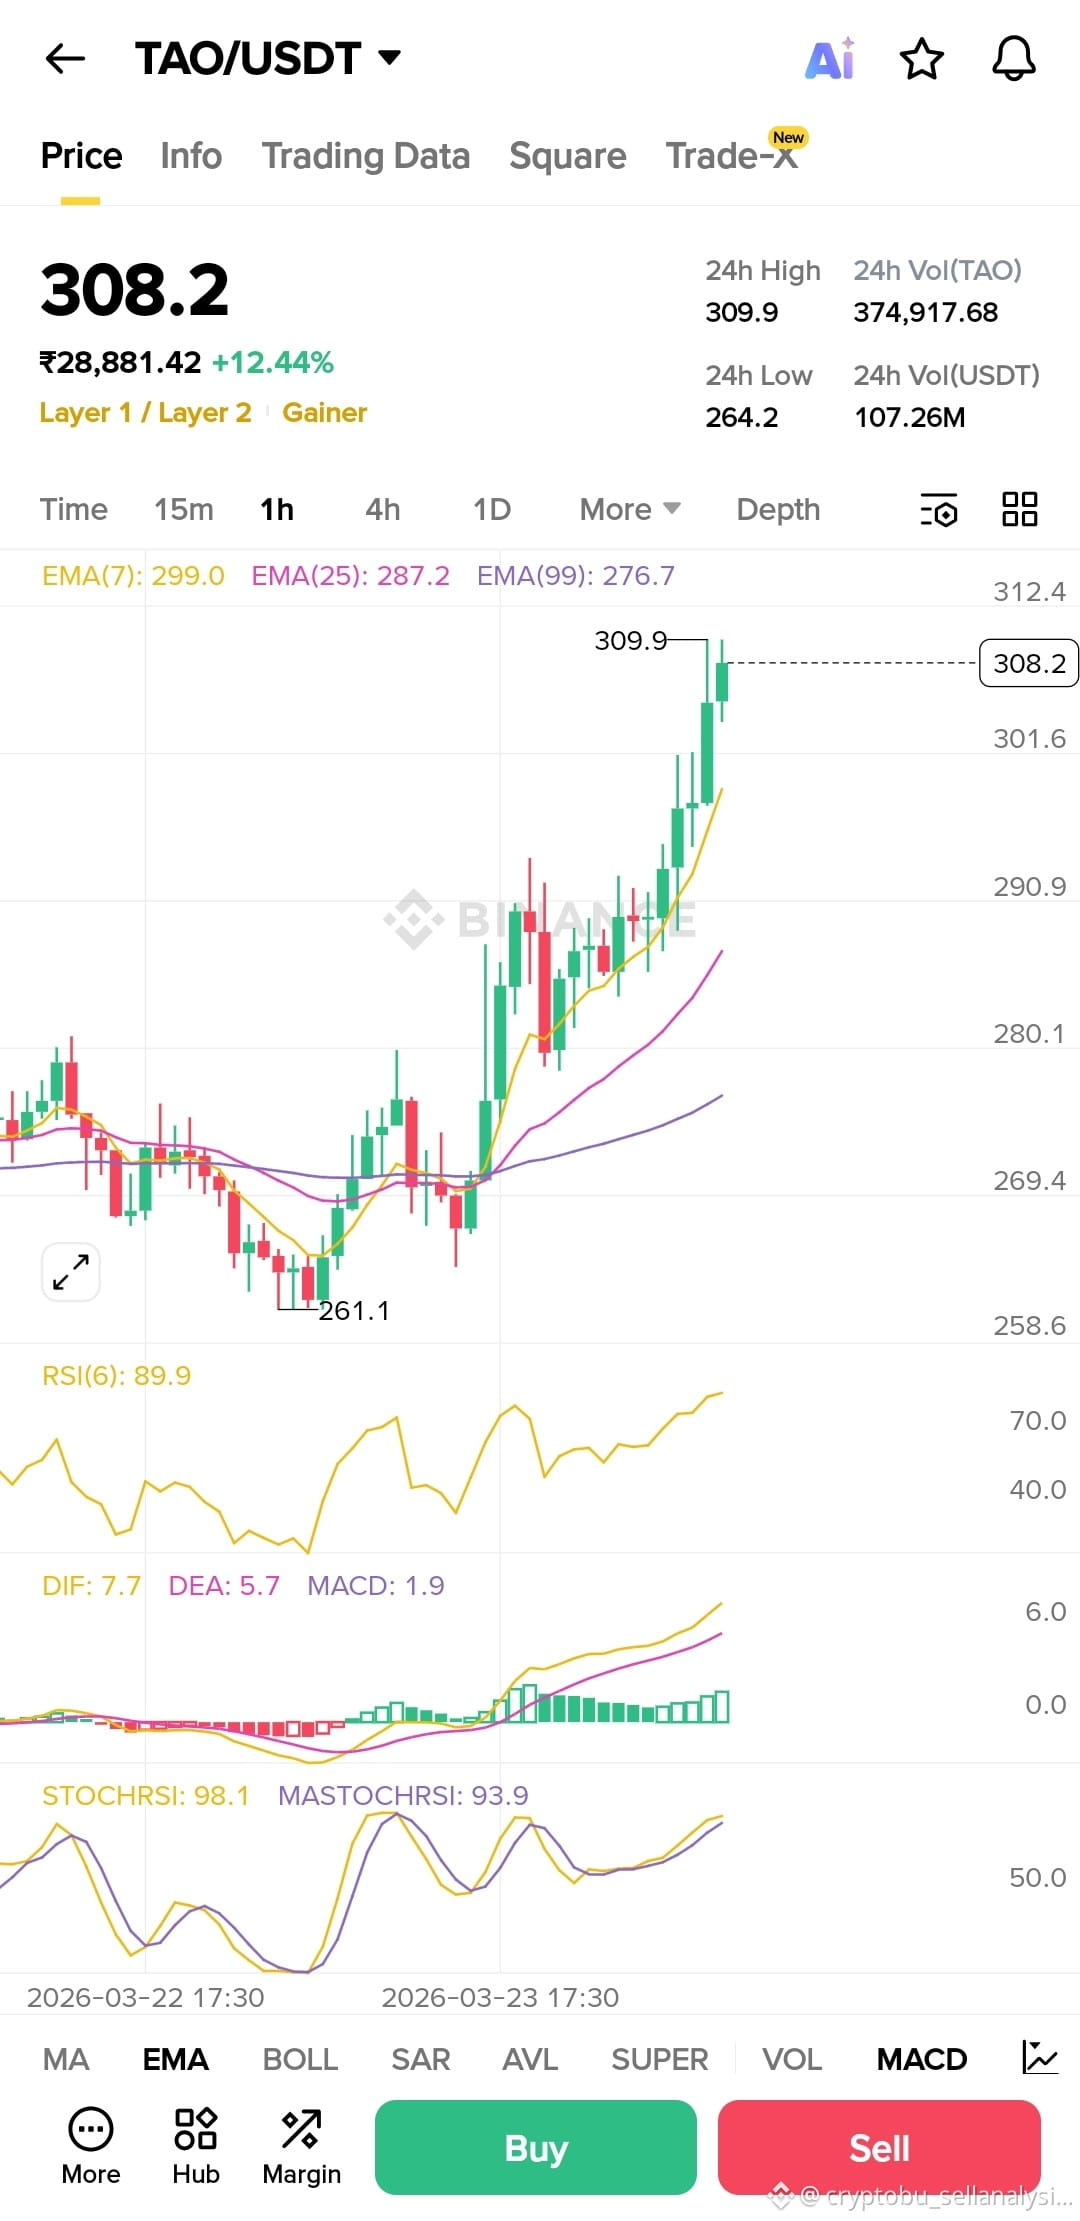This screenshot has height=2221, width=1080.
Task: Open the Trading Data tab
Action: tap(366, 156)
